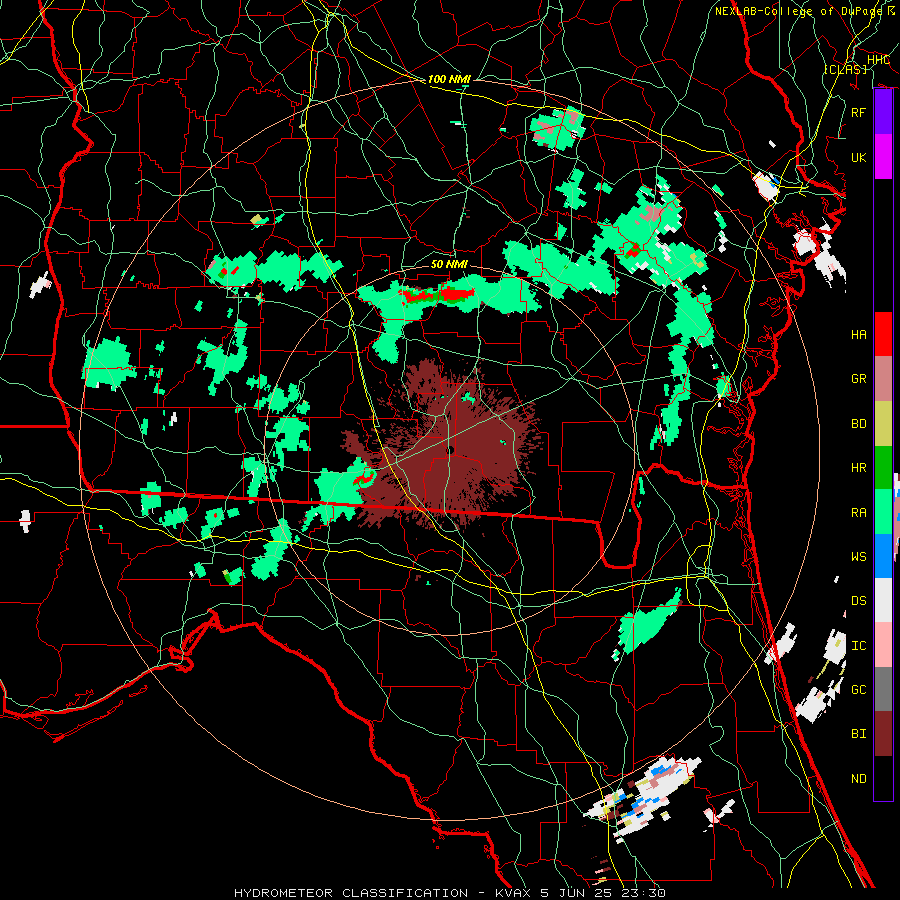
Task: Click the RF legend label
Action: point(859,112)
